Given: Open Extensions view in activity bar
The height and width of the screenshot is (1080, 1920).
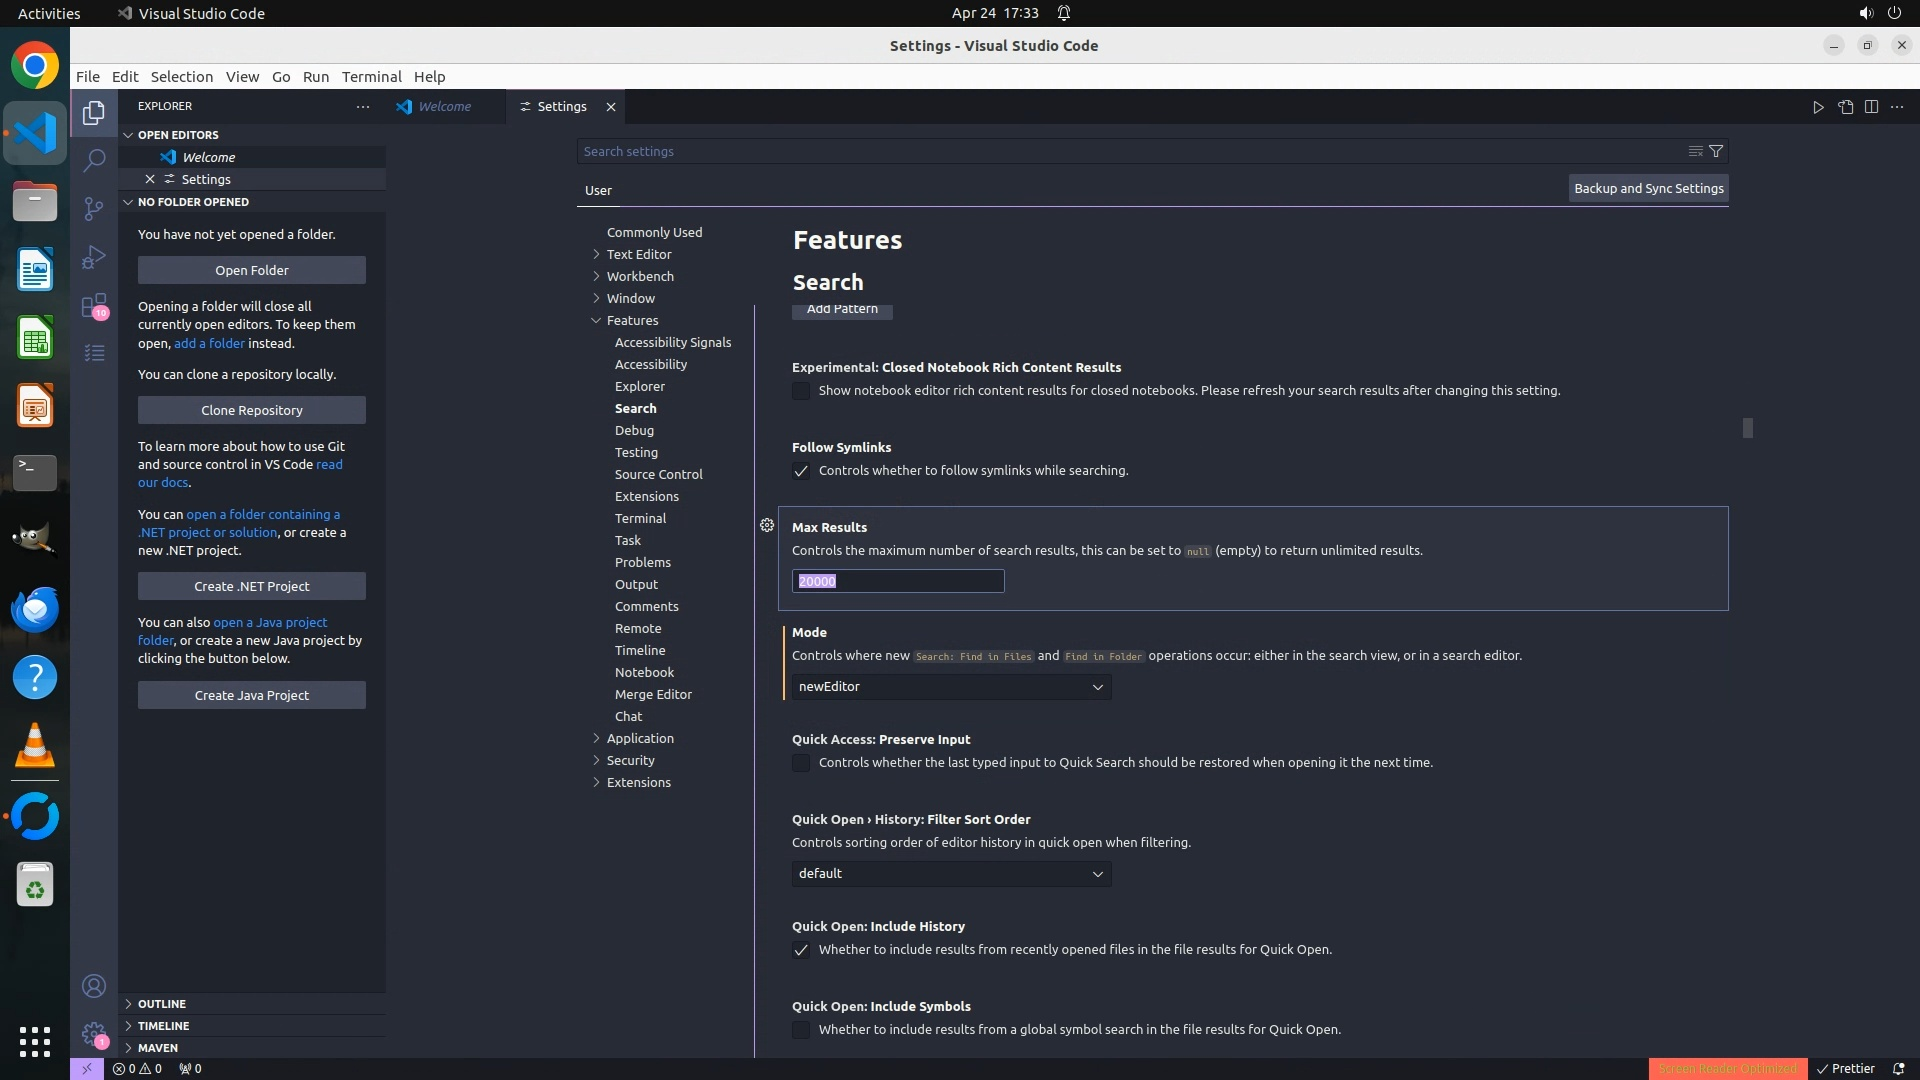Looking at the screenshot, I should click(94, 305).
